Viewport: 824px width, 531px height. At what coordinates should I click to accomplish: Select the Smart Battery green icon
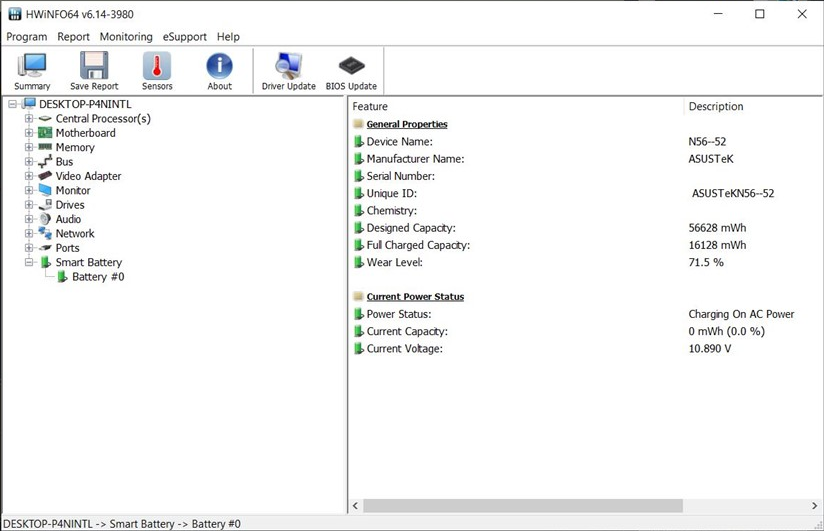(46, 262)
